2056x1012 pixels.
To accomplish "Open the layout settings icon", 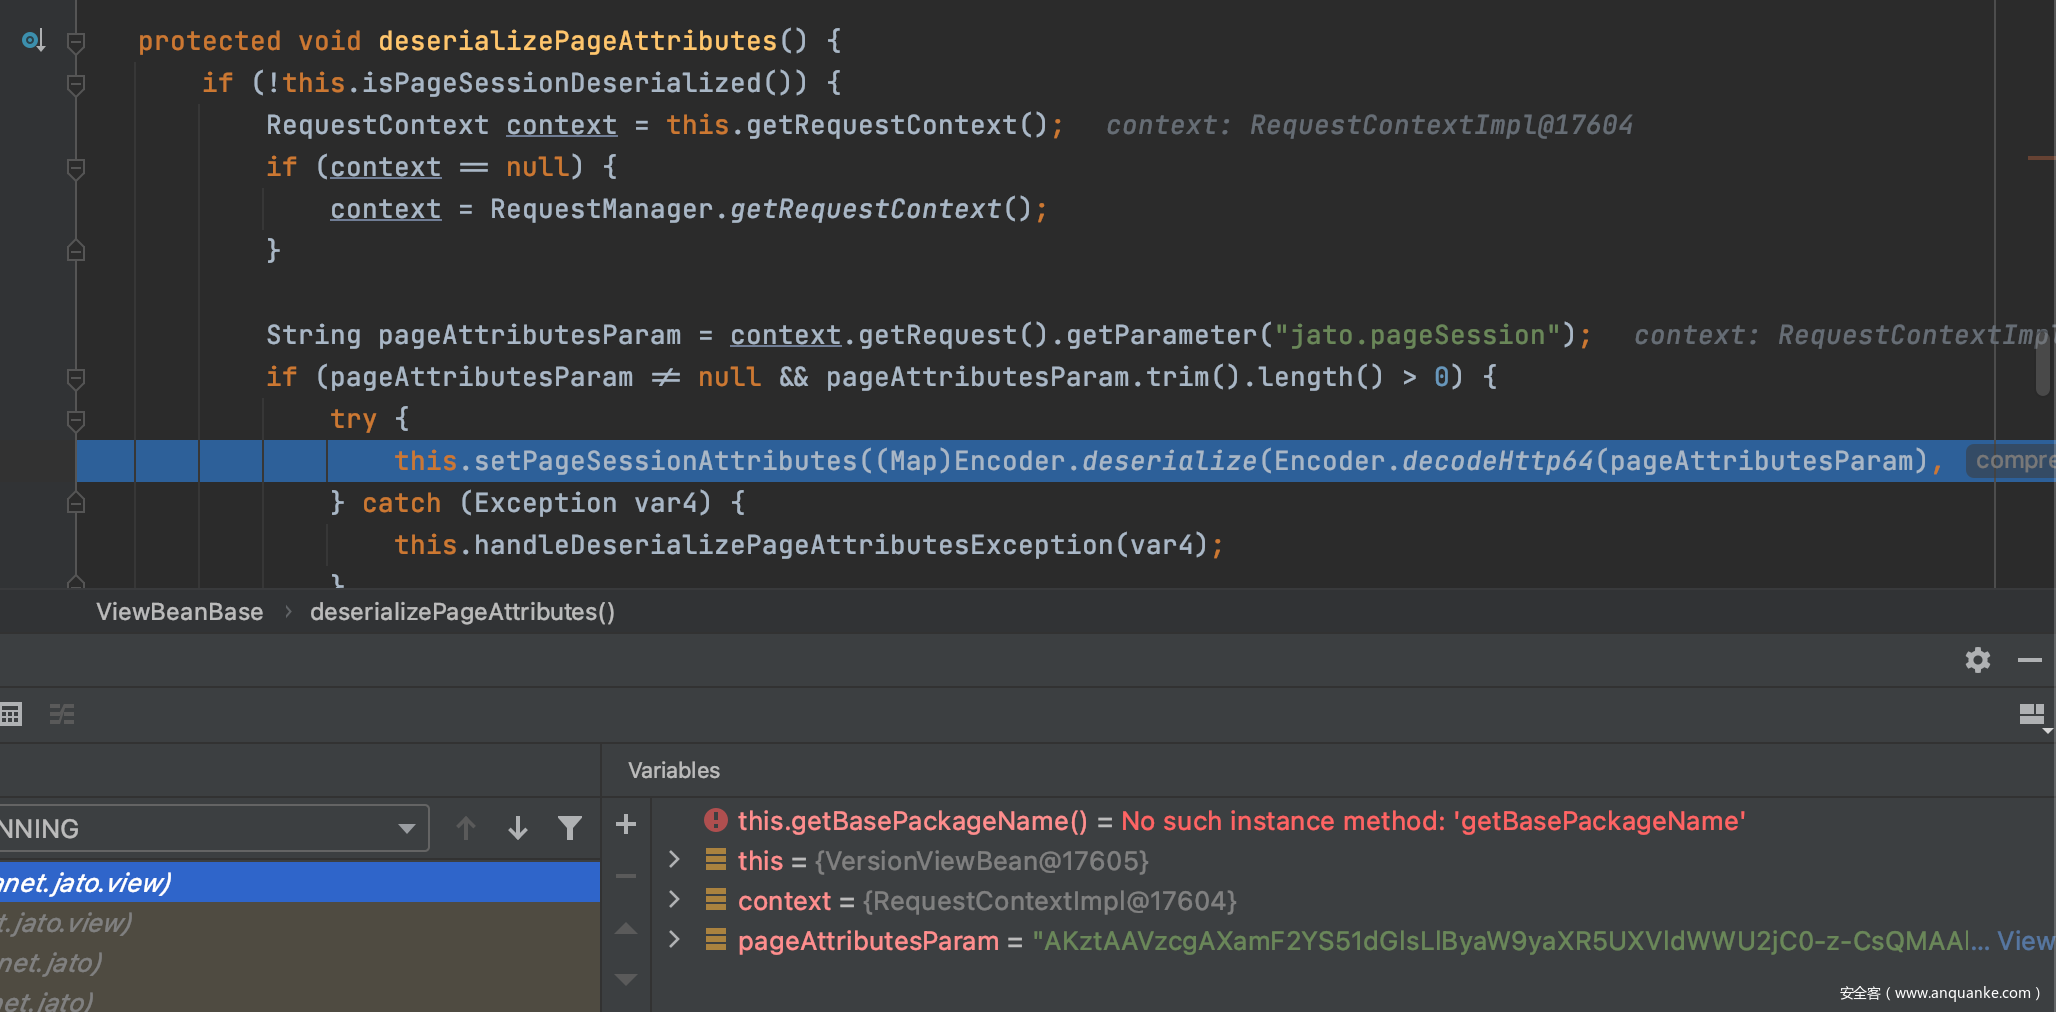I will tap(2032, 715).
